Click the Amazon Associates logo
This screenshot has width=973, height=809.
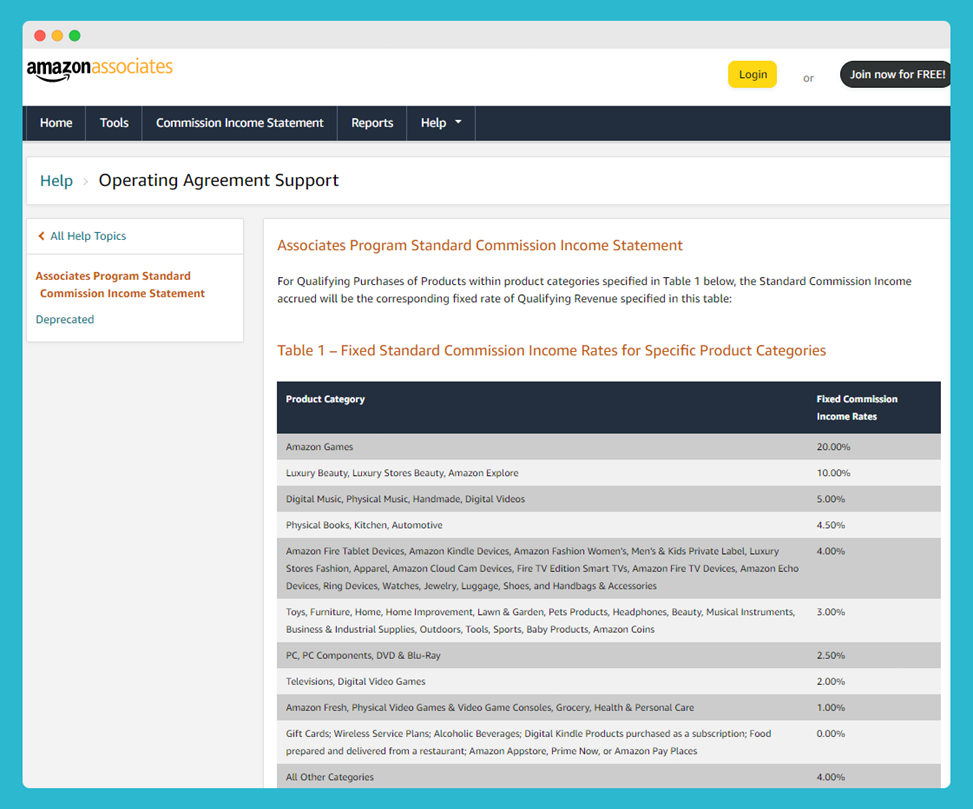click(x=99, y=69)
